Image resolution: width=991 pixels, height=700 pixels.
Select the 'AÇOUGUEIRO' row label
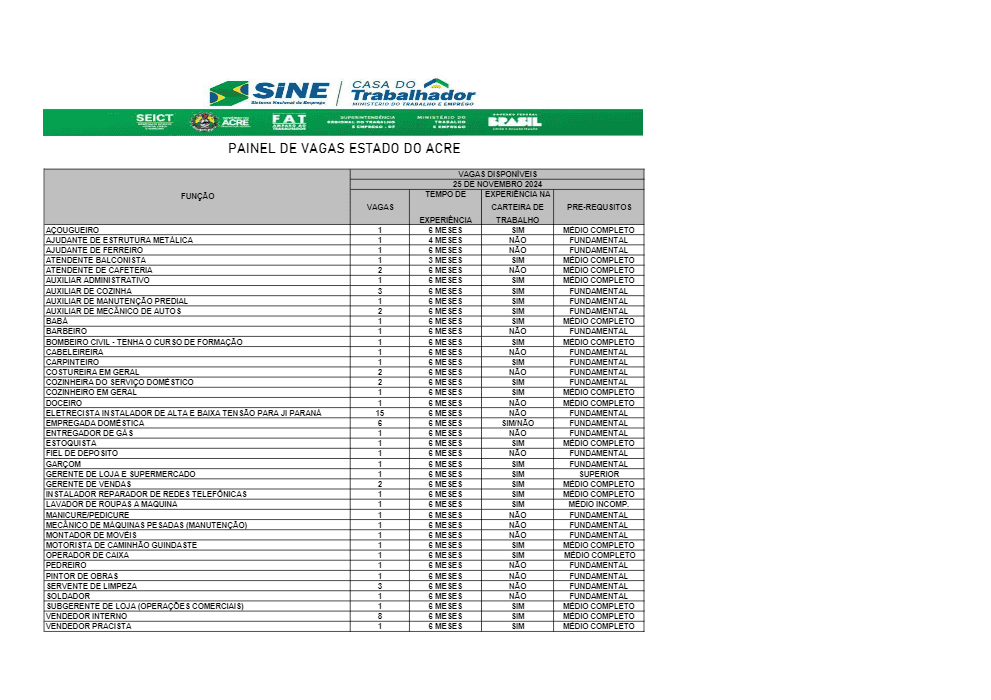pyautogui.click(x=72, y=230)
